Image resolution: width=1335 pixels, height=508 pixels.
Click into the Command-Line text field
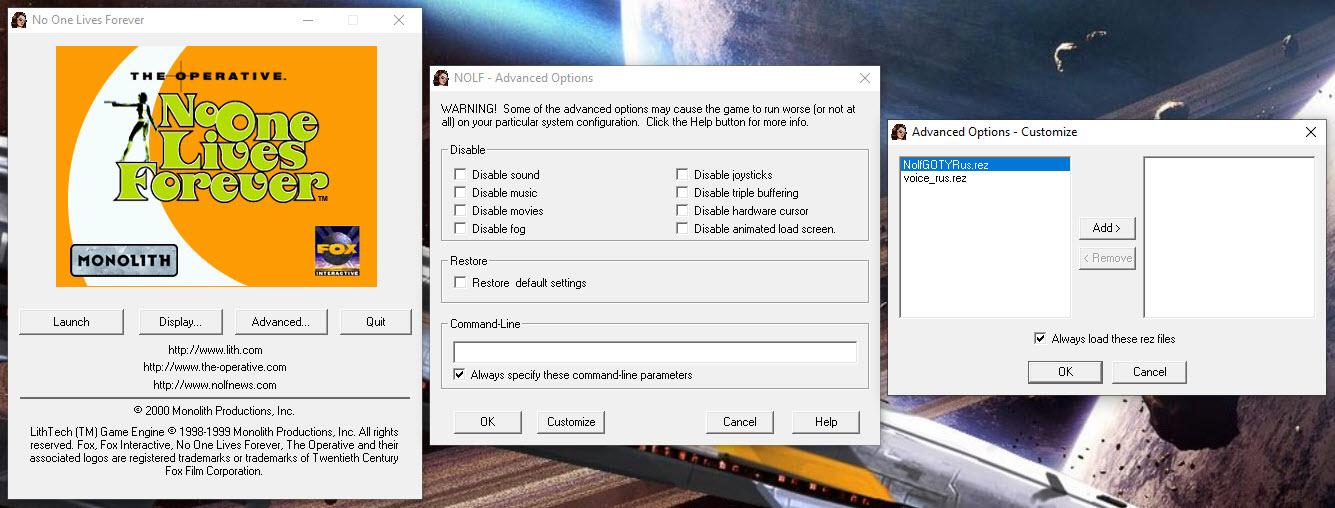coord(654,352)
